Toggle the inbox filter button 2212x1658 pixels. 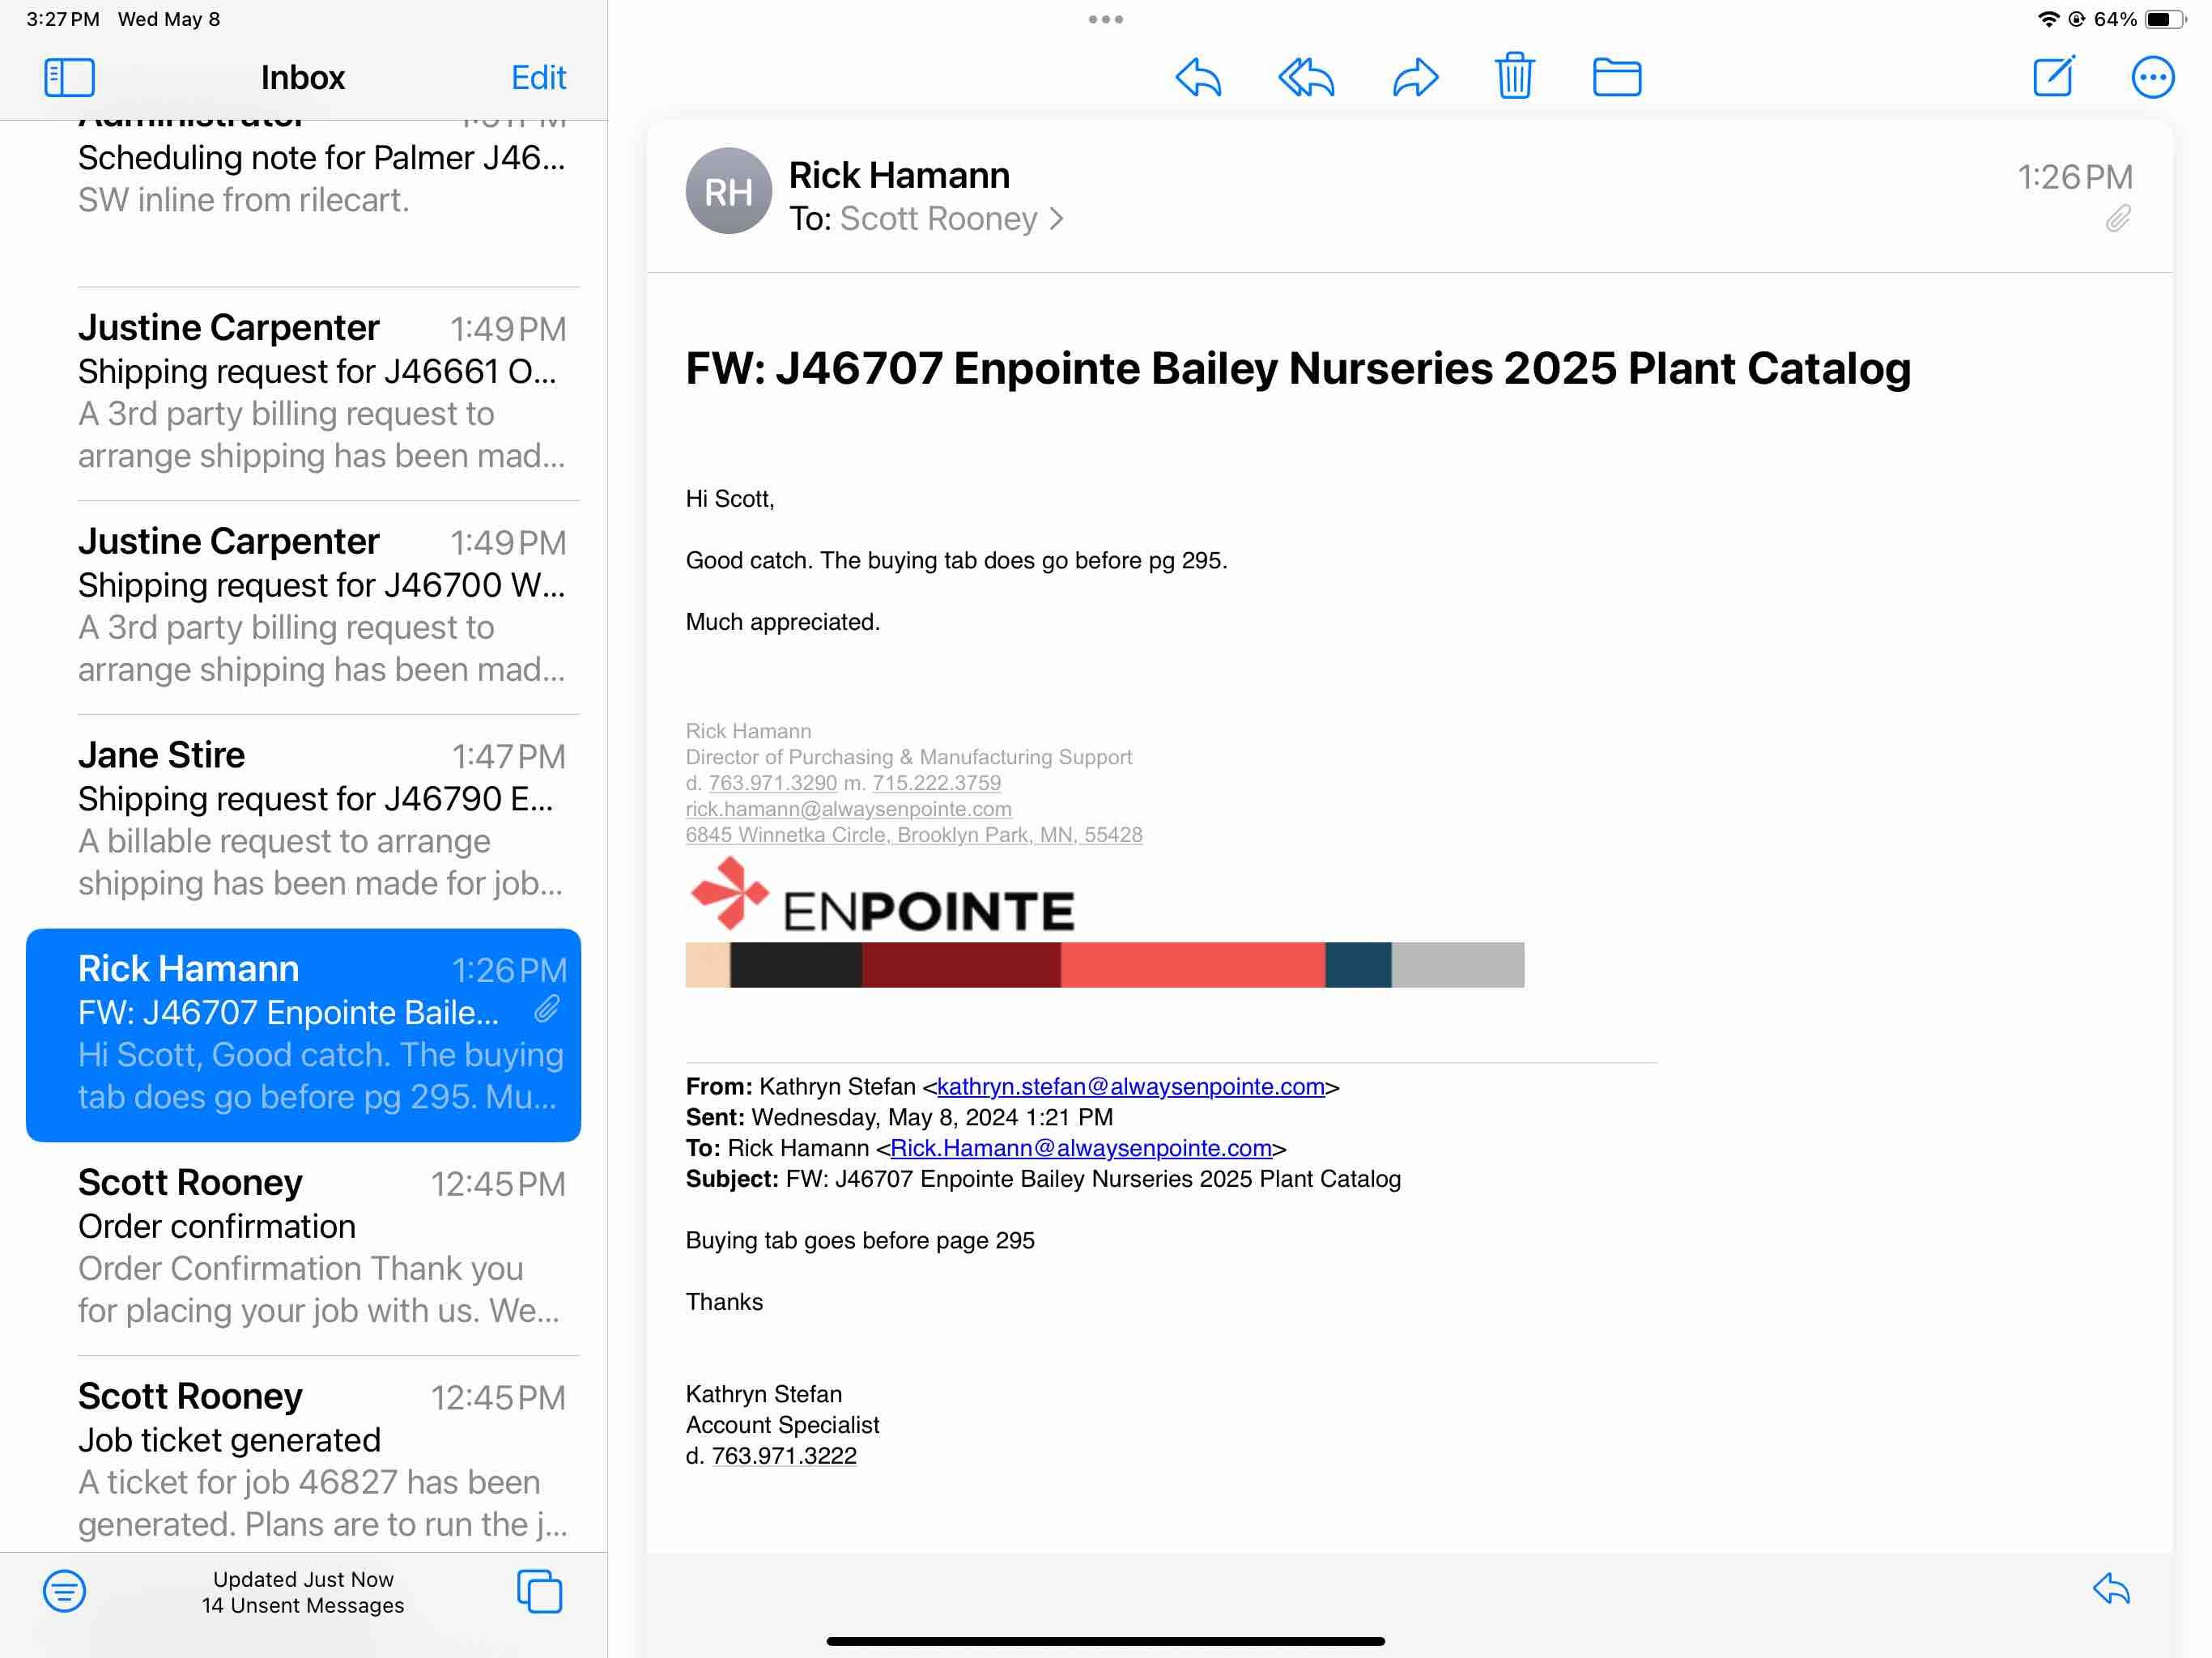tap(64, 1590)
